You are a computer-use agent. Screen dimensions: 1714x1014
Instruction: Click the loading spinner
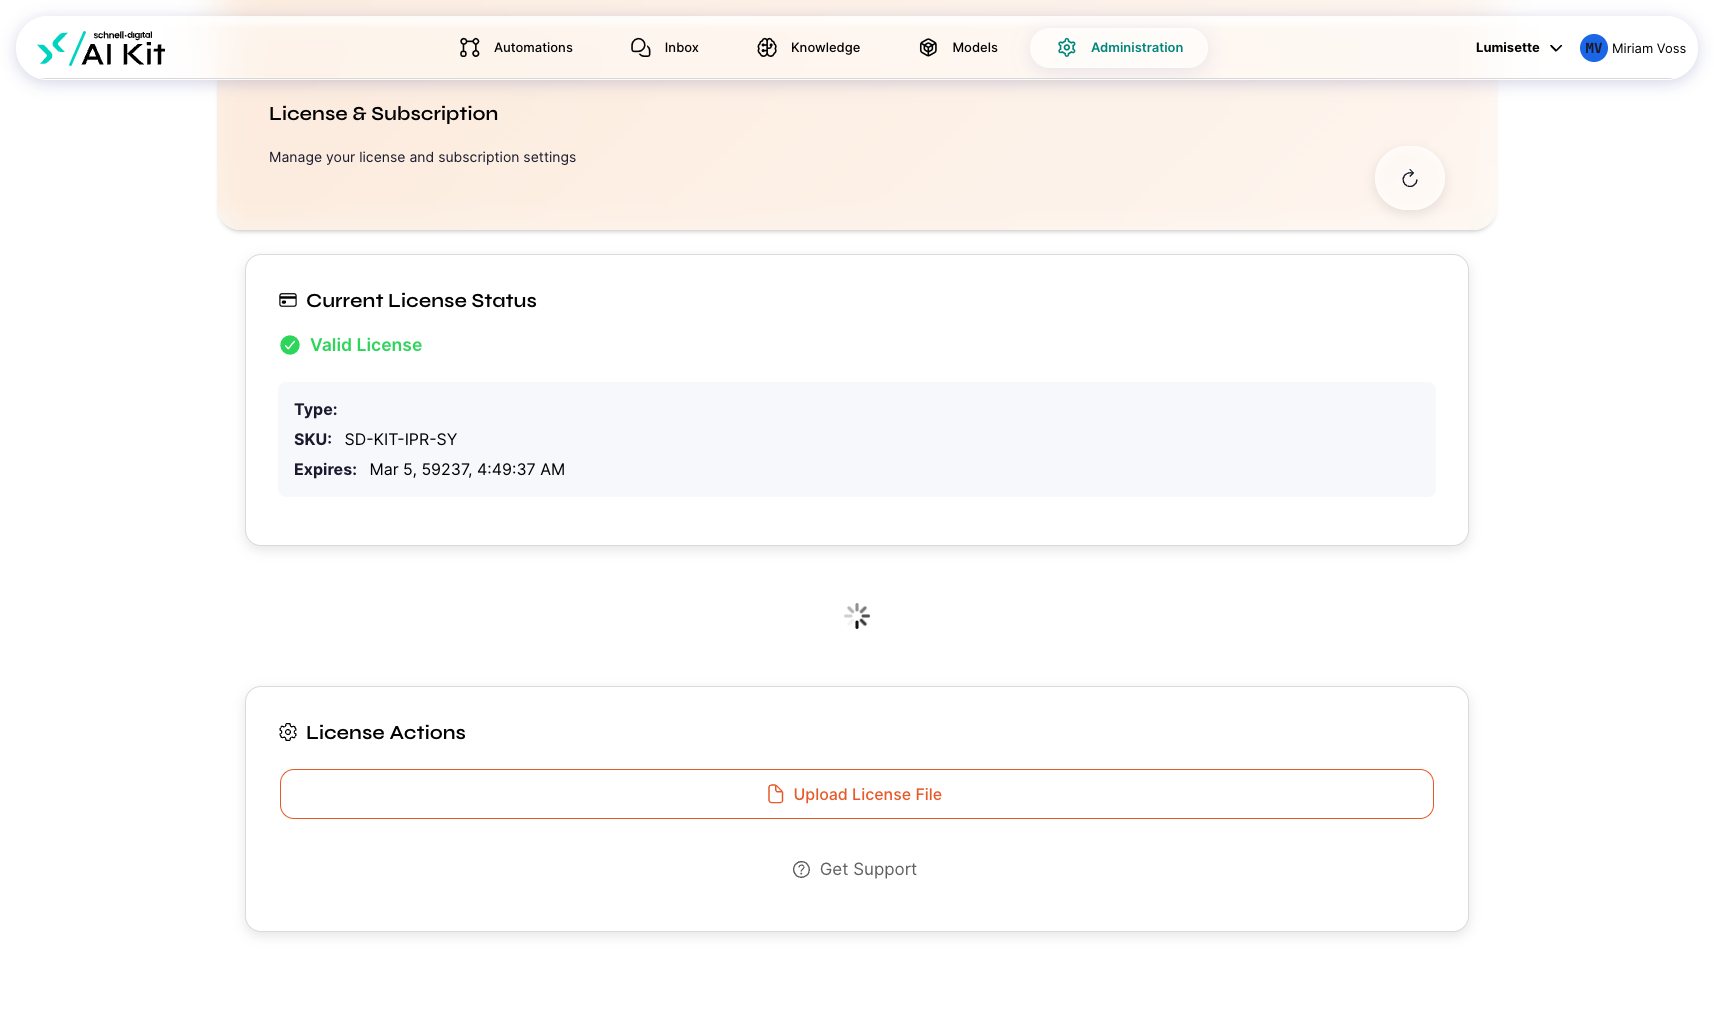[x=857, y=616]
